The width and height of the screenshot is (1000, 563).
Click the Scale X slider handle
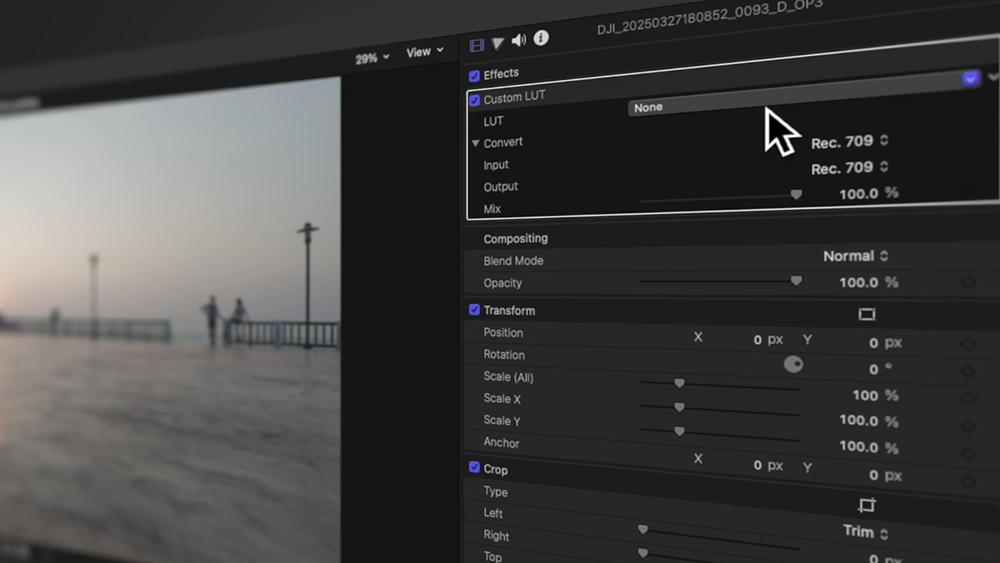pos(679,407)
